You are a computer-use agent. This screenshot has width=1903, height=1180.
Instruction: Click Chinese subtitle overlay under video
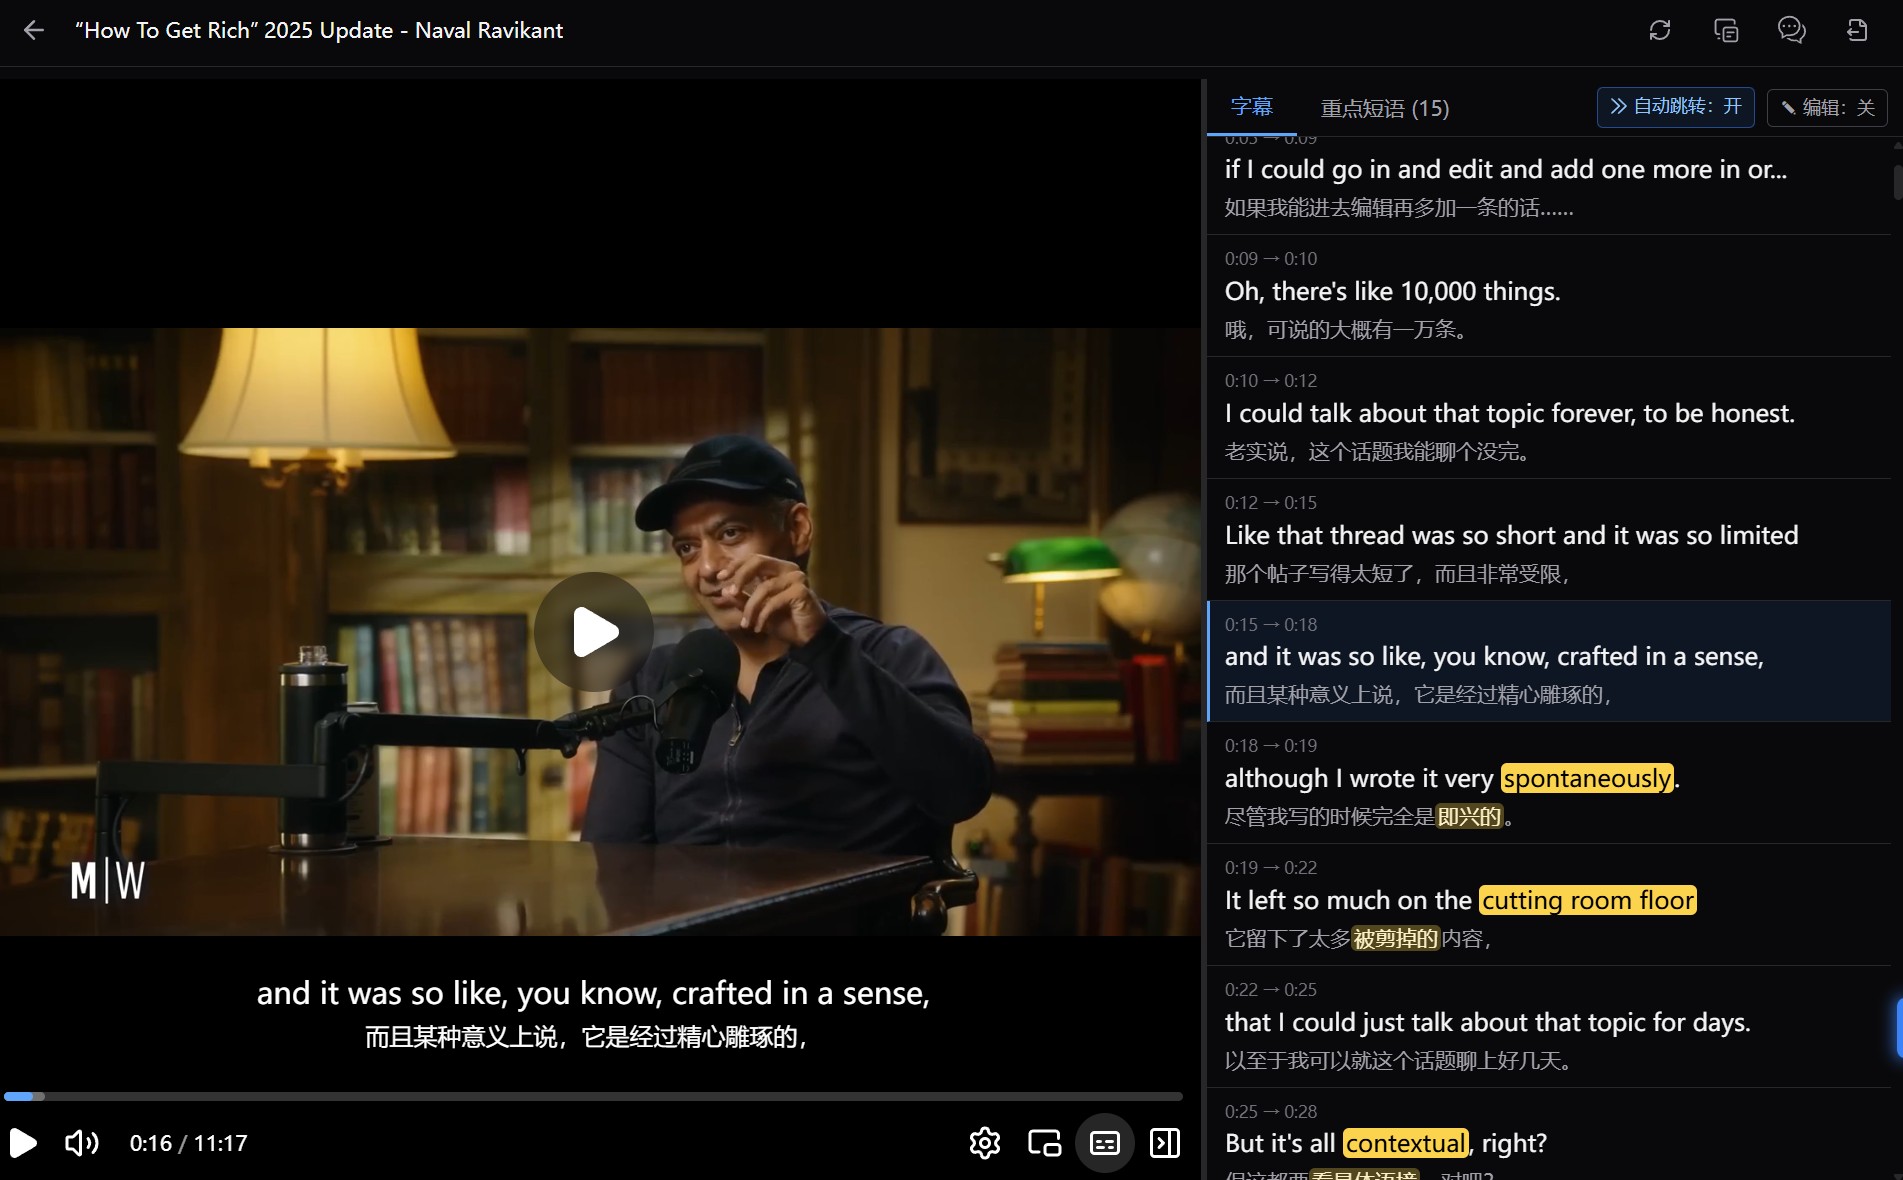587,1037
